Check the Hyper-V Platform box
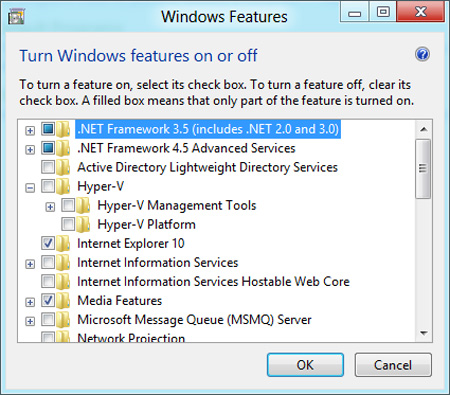Image resolution: width=450 pixels, height=395 pixels. 68,224
